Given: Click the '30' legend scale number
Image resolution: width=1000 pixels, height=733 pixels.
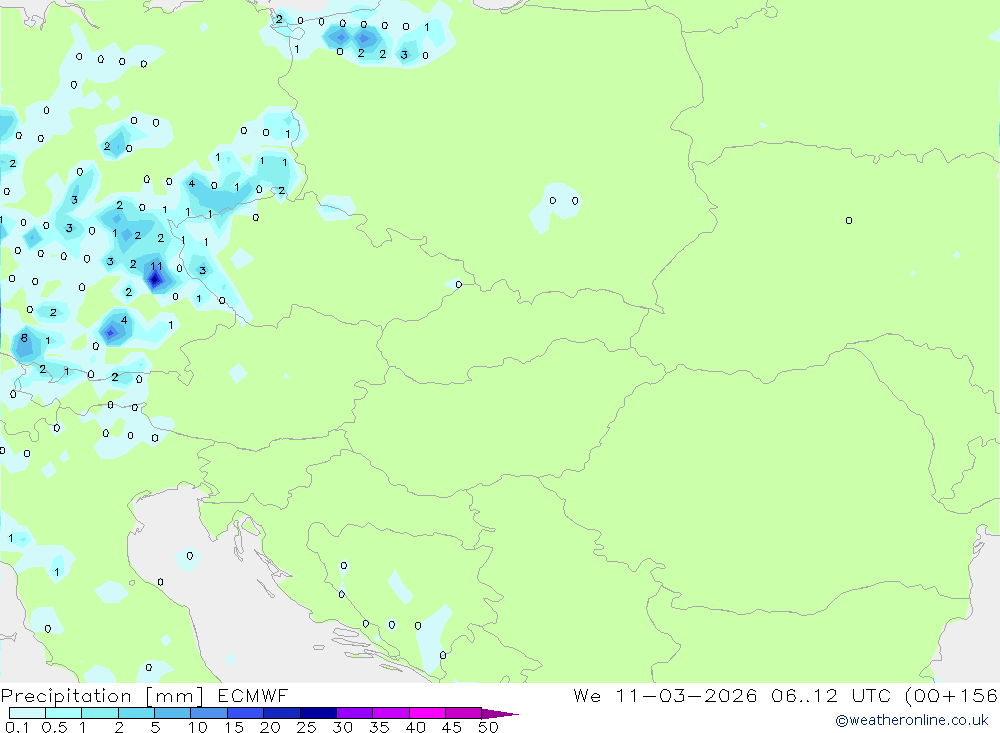Looking at the screenshot, I should click(x=342, y=727).
